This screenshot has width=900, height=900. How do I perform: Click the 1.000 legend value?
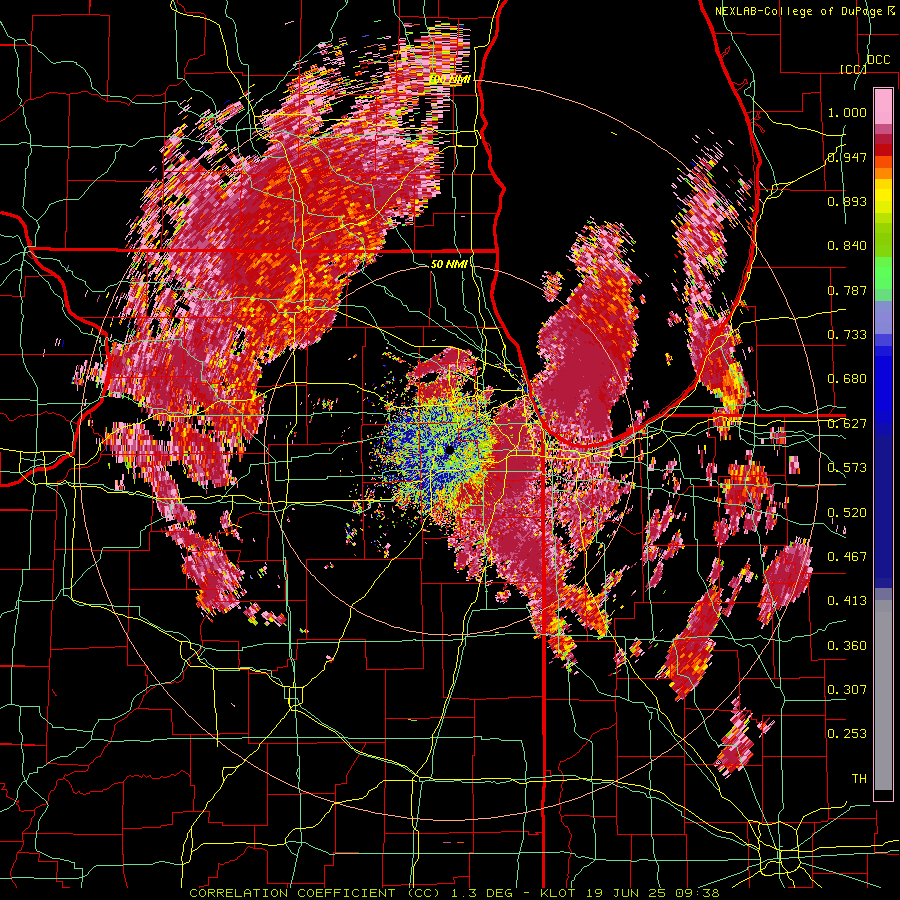point(847,112)
